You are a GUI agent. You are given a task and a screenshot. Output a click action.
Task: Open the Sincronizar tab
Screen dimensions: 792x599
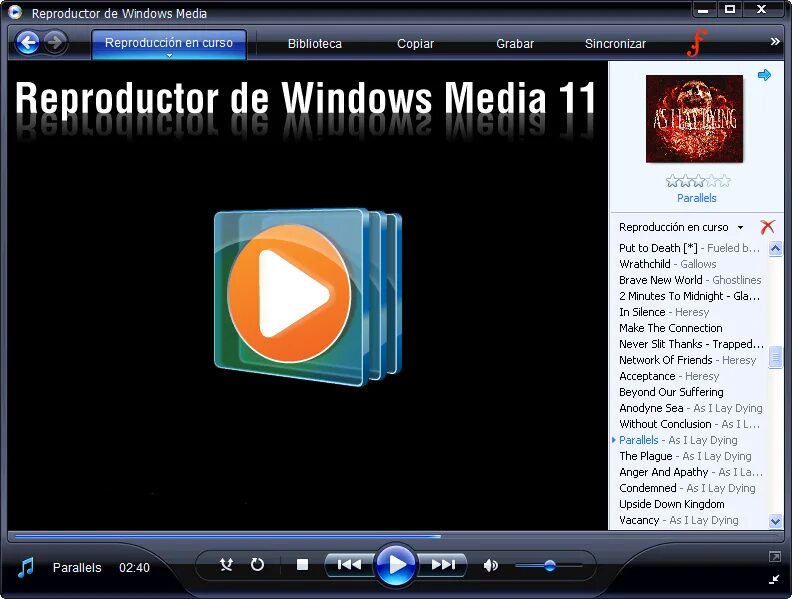tap(615, 44)
